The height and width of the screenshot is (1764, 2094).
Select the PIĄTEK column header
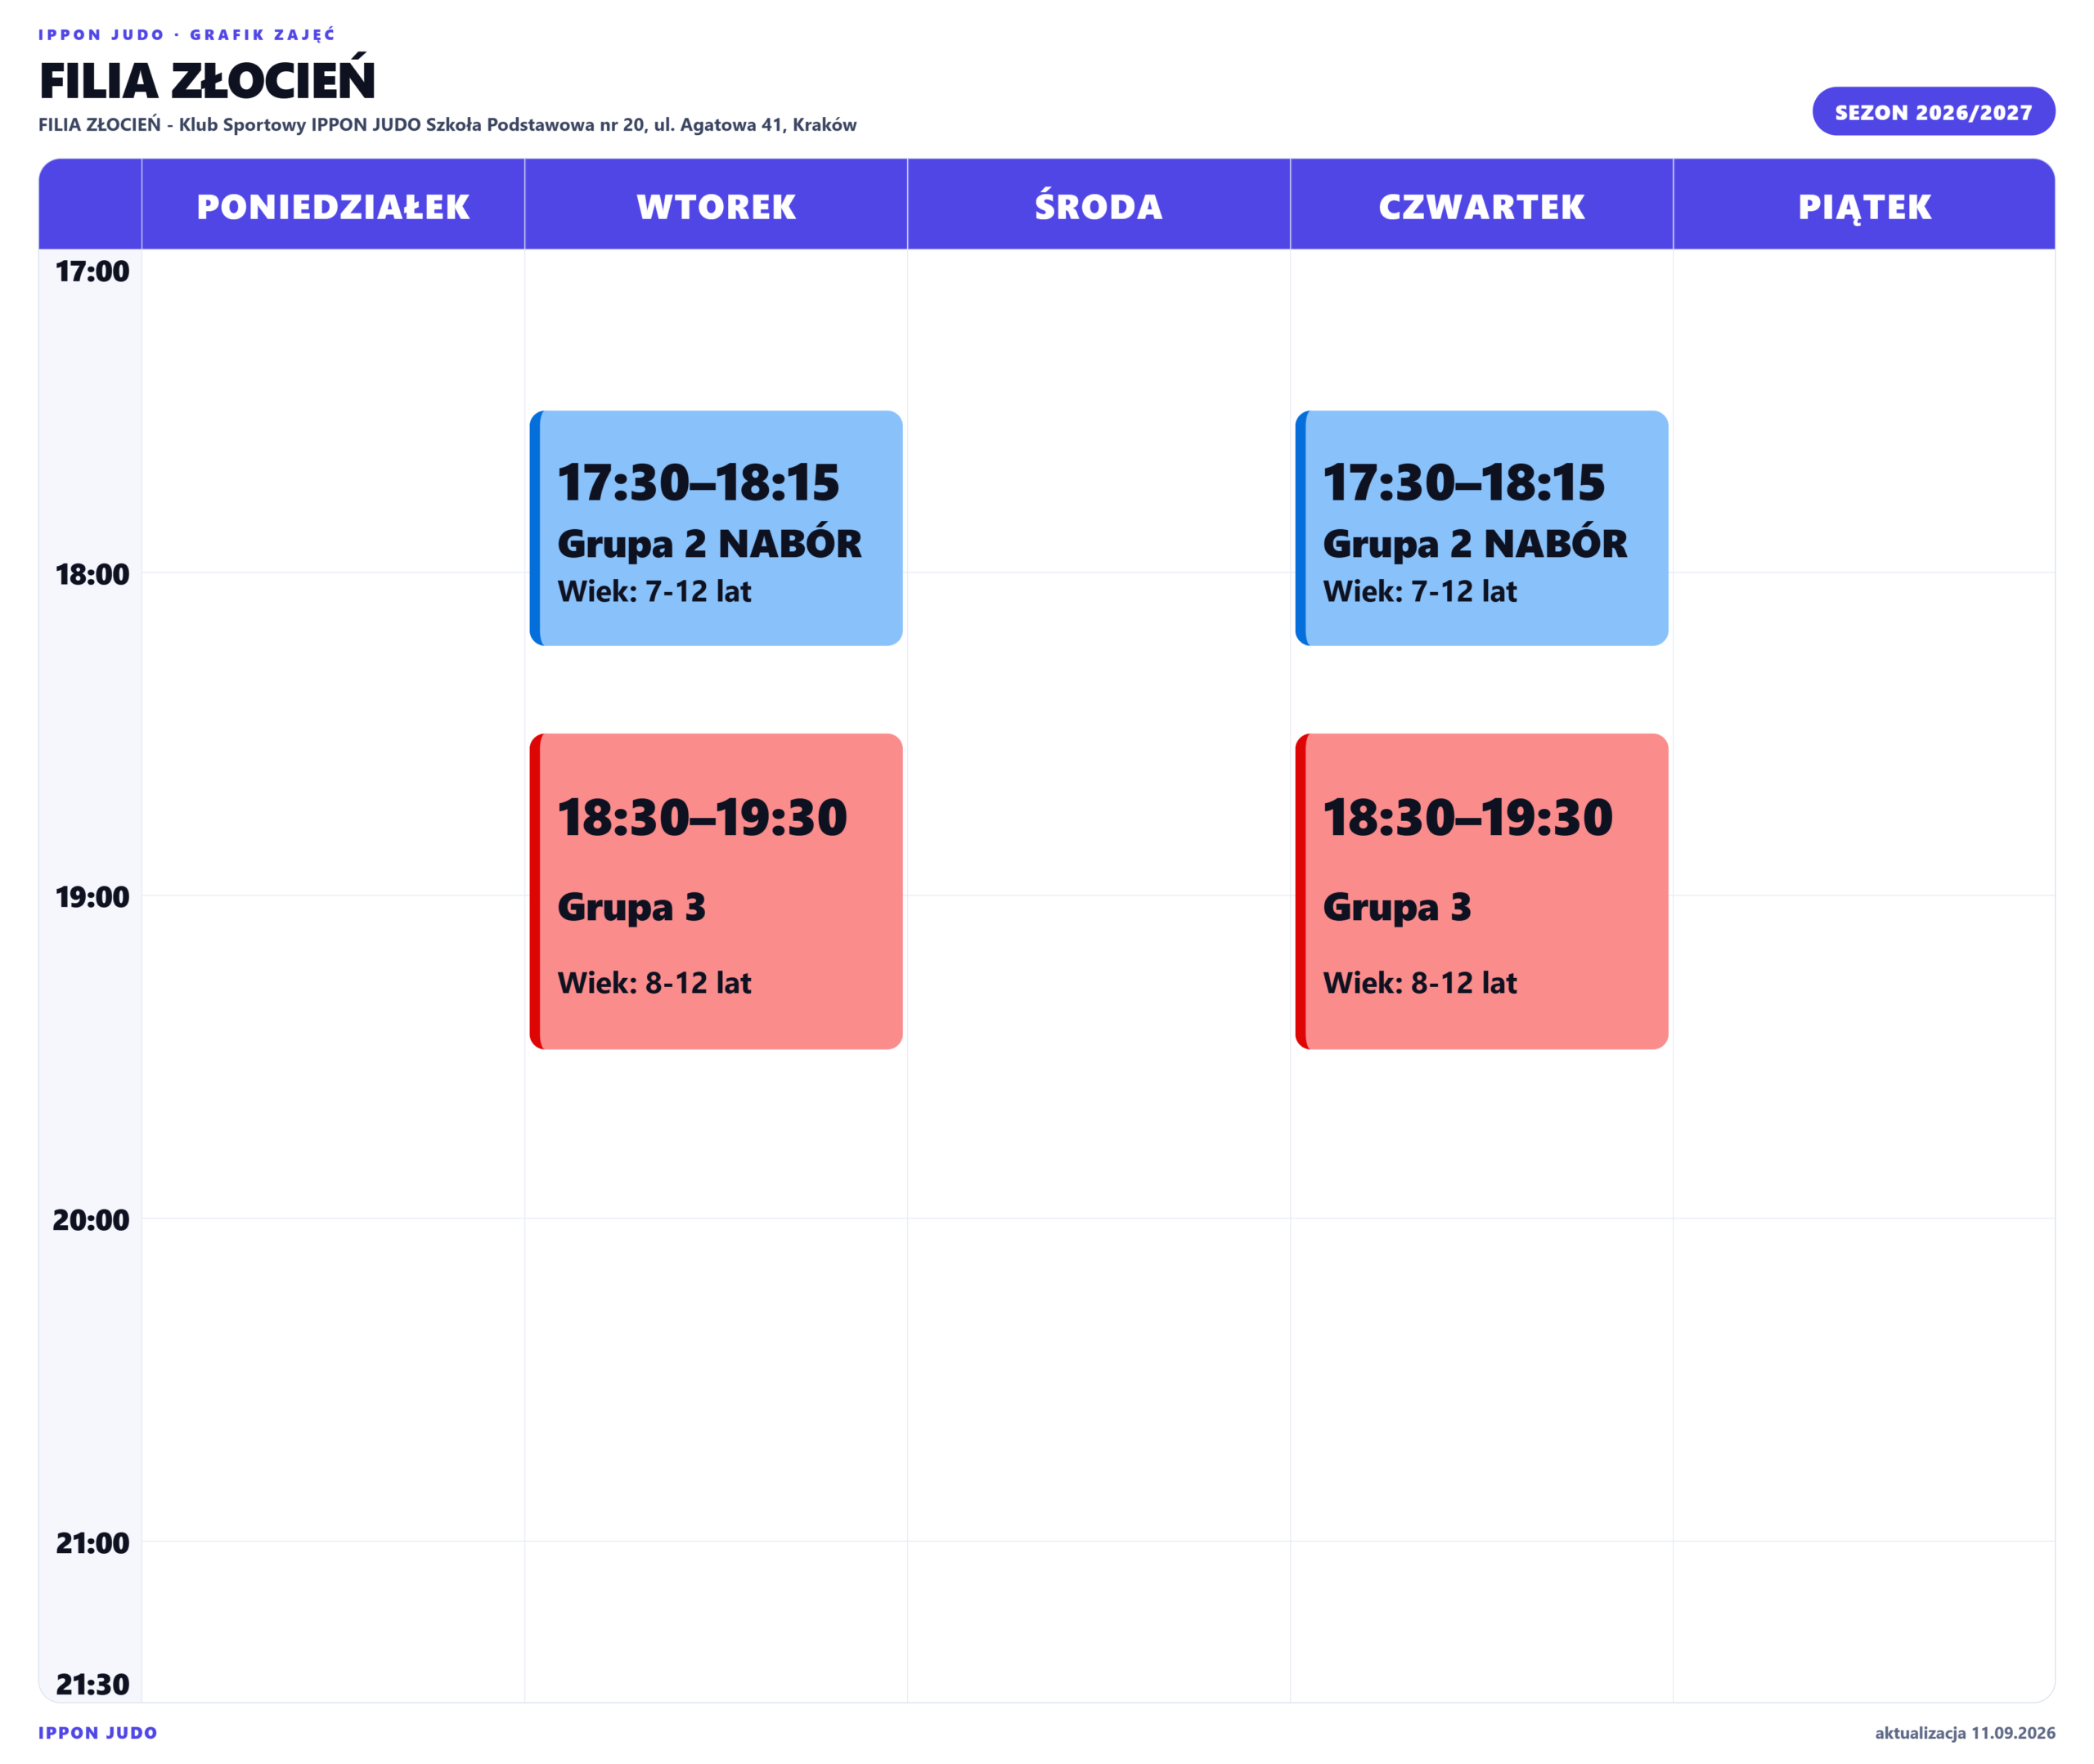[1864, 205]
